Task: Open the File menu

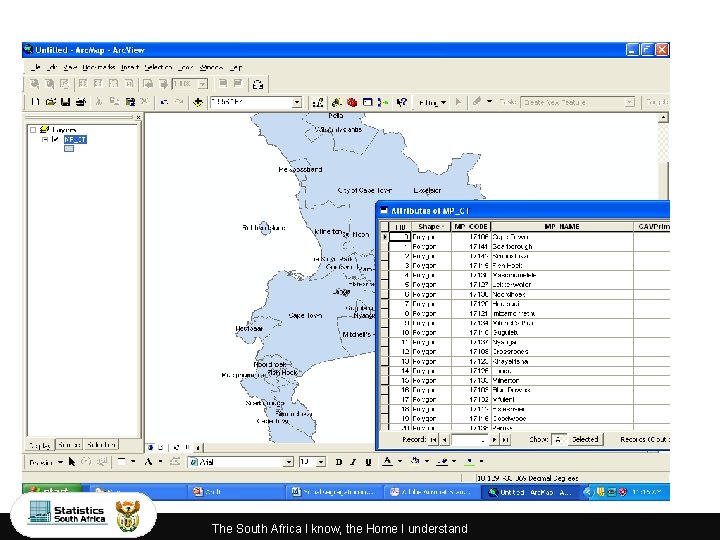Action: [x=35, y=68]
